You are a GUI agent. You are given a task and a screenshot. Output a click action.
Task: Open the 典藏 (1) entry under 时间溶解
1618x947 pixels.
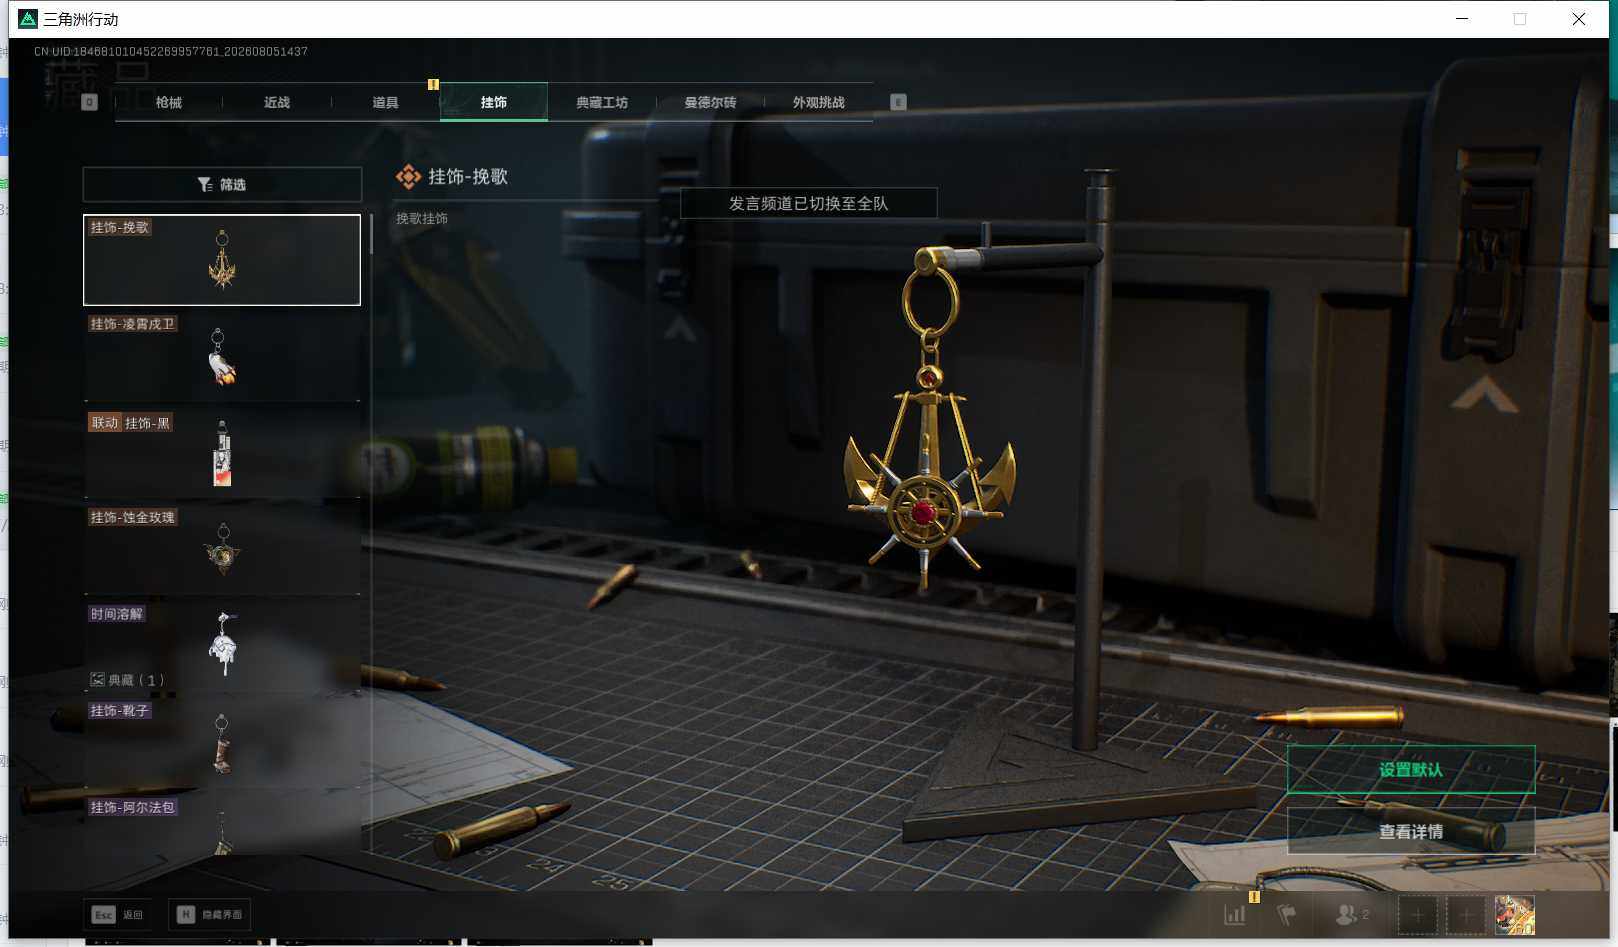point(127,680)
